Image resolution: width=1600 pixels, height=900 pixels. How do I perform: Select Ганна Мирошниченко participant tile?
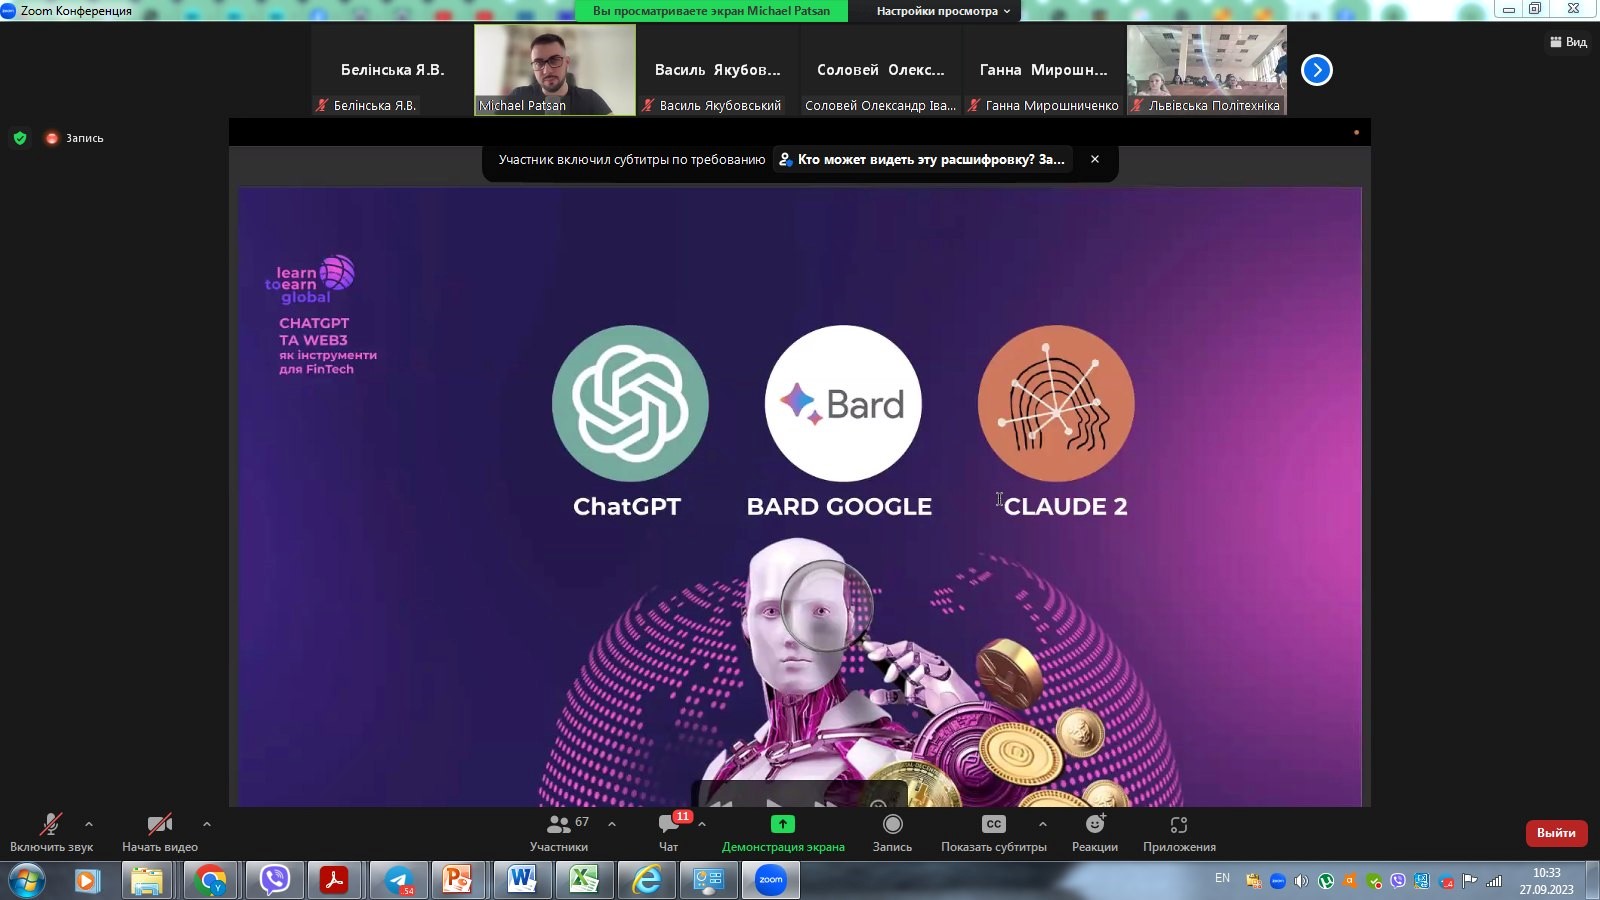tap(1043, 70)
